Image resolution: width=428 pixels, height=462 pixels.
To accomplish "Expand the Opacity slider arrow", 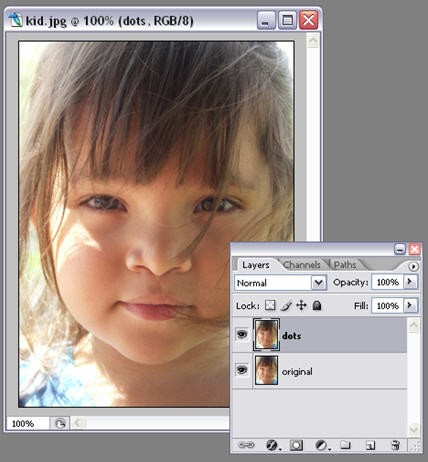I will (x=410, y=282).
